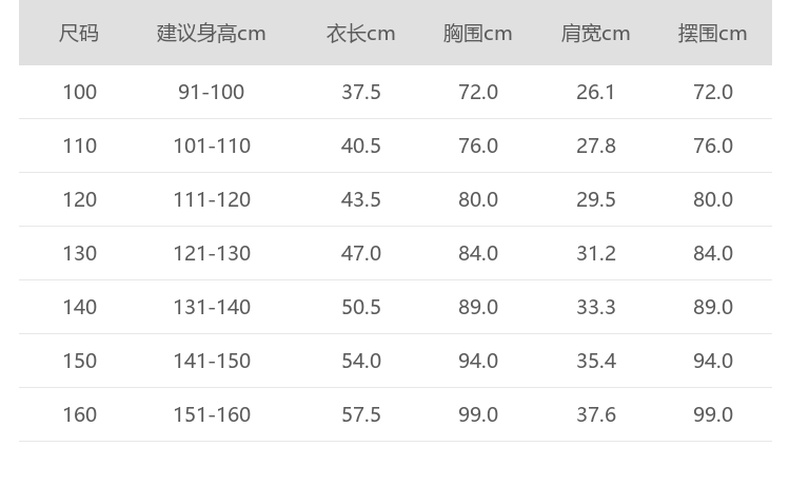Select the 肩宽cm header cell
Screen dimensions: 790x485
pos(596,33)
